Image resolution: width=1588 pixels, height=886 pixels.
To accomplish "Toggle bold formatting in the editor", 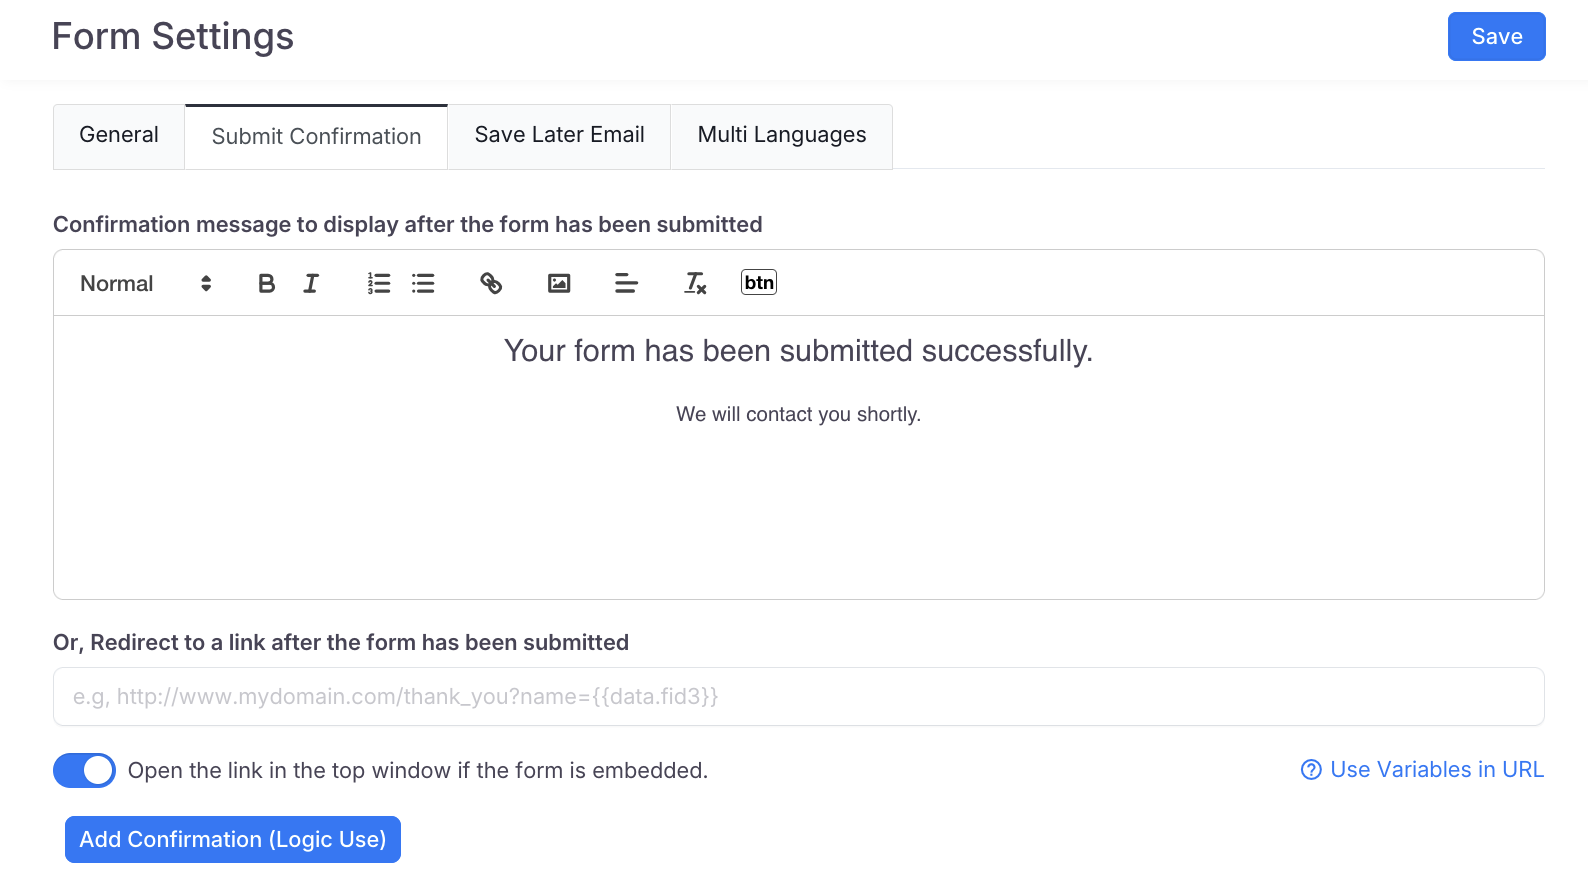I will pyautogui.click(x=266, y=284).
